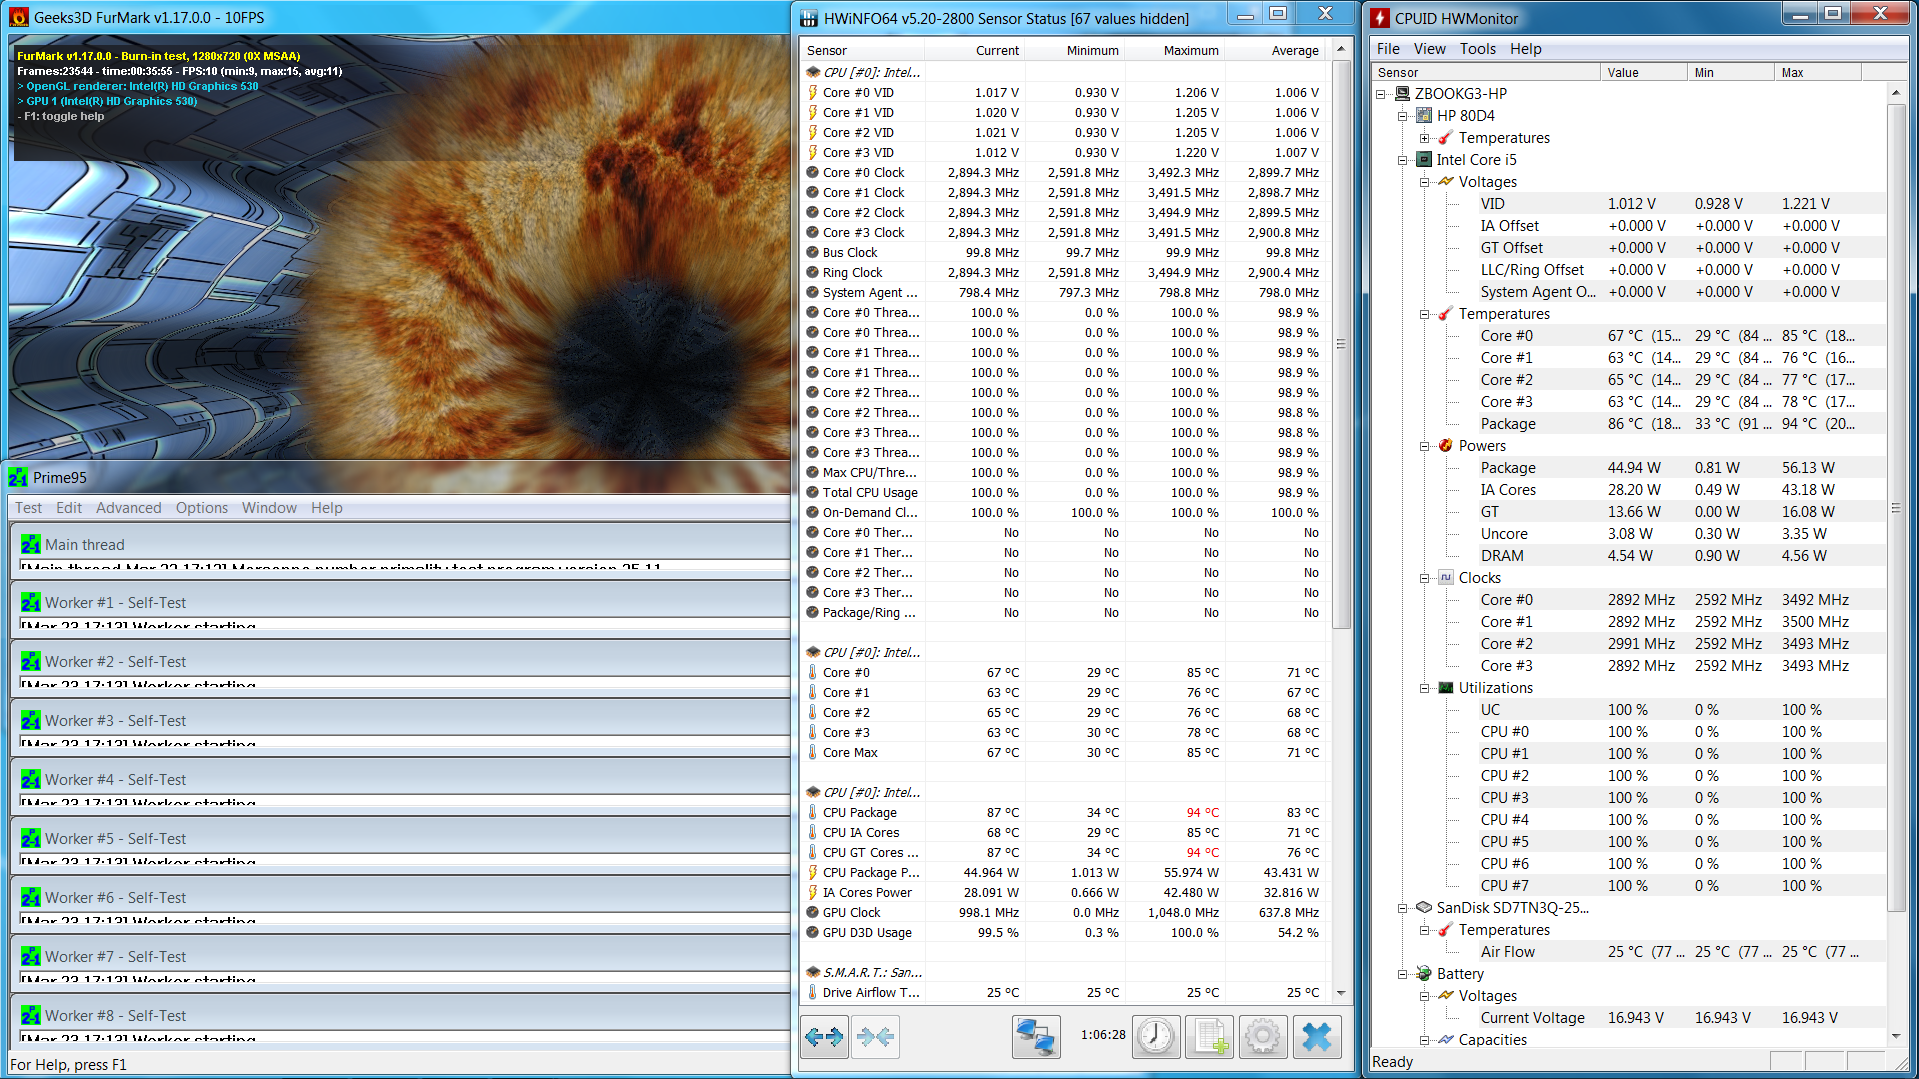Screen dimensions: 1919x1079
Task: Click HWiNFO clock reset timer button
Action: point(1156,1036)
